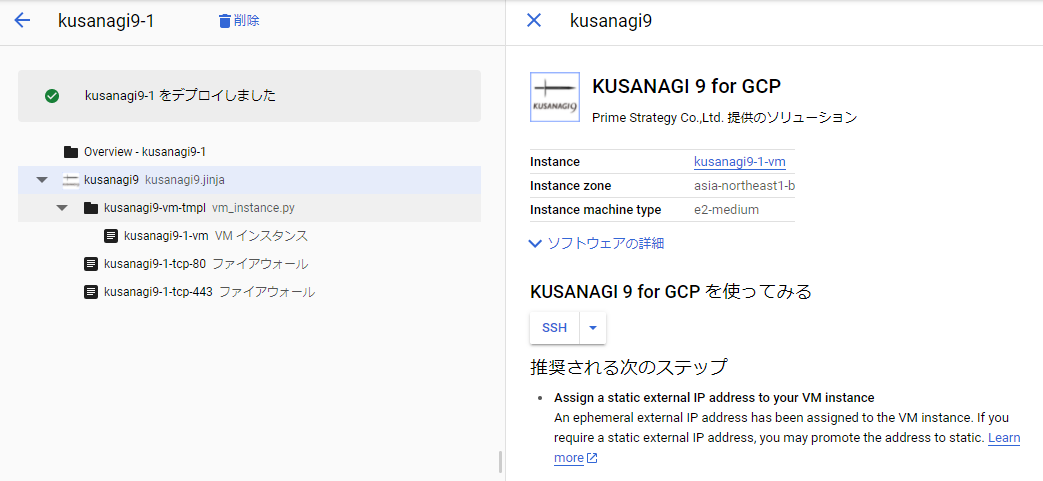Close the kusanagi9 details panel
The width and height of the screenshot is (1043, 481).
pos(533,21)
